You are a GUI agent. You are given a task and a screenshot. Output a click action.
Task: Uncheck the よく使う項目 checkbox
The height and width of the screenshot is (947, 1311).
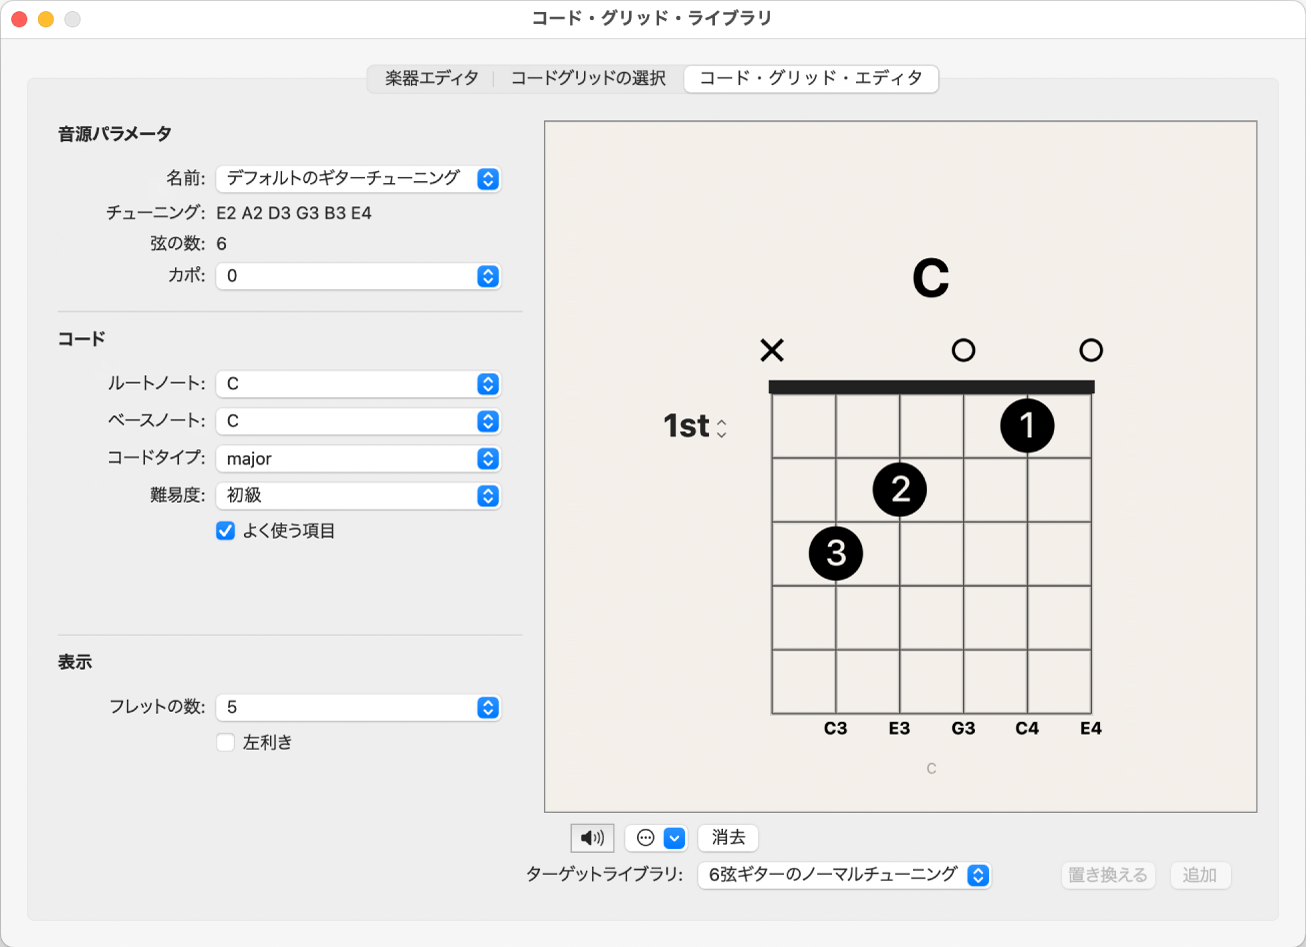pos(225,531)
